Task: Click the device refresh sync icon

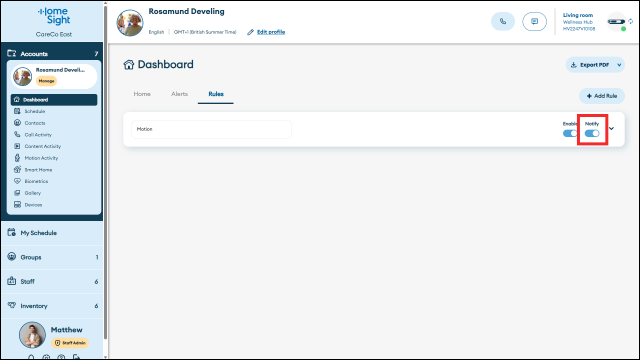Action: pos(631,21)
